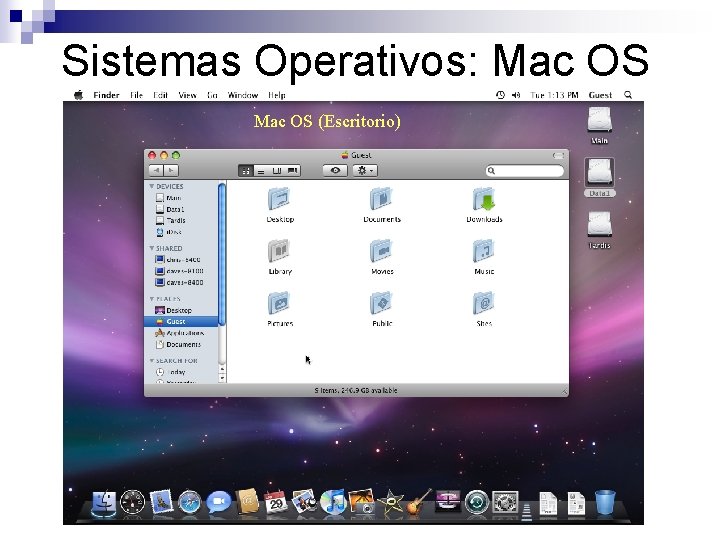Open iChat video bubble in Dock

tap(219, 502)
